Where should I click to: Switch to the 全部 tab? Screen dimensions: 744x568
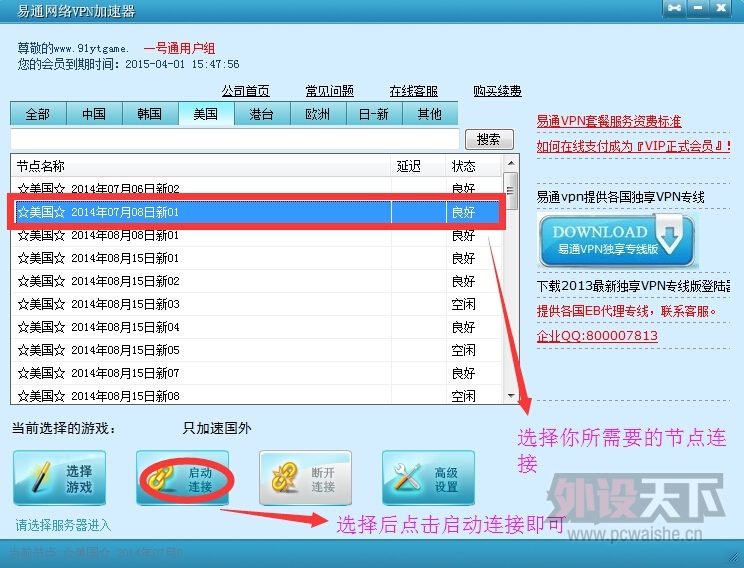point(38,114)
